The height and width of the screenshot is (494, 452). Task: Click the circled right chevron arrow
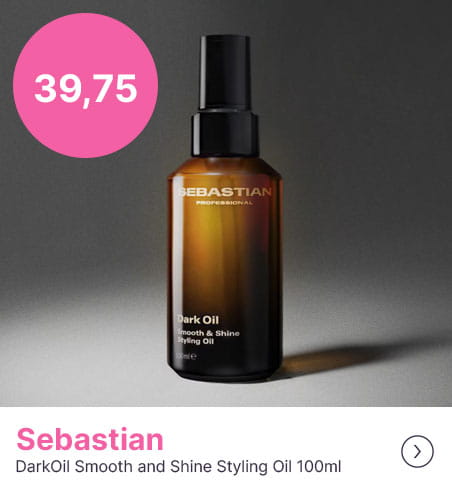(x=417, y=451)
